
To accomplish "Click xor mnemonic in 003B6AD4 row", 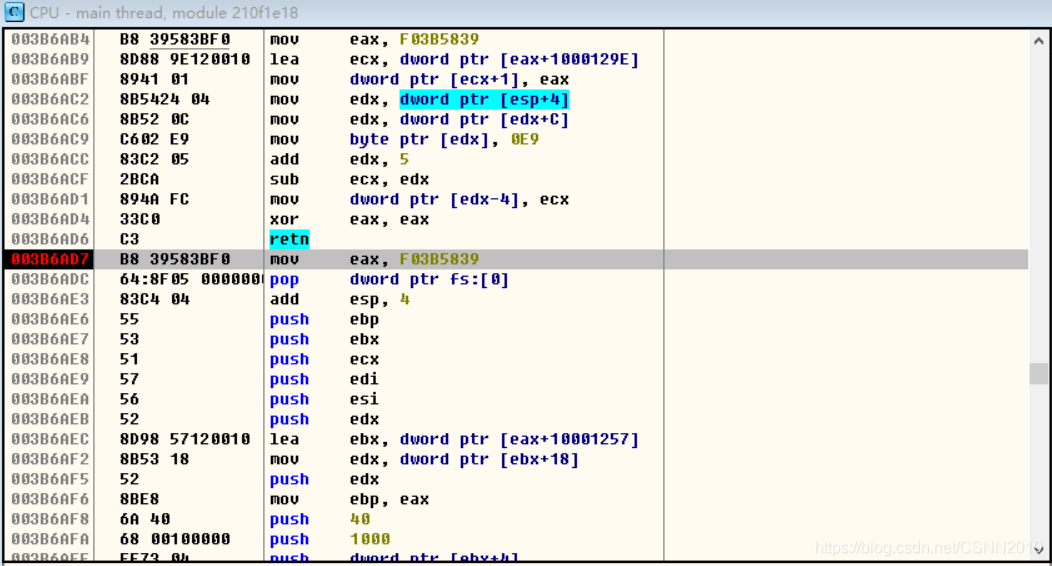I will [x=284, y=220].
